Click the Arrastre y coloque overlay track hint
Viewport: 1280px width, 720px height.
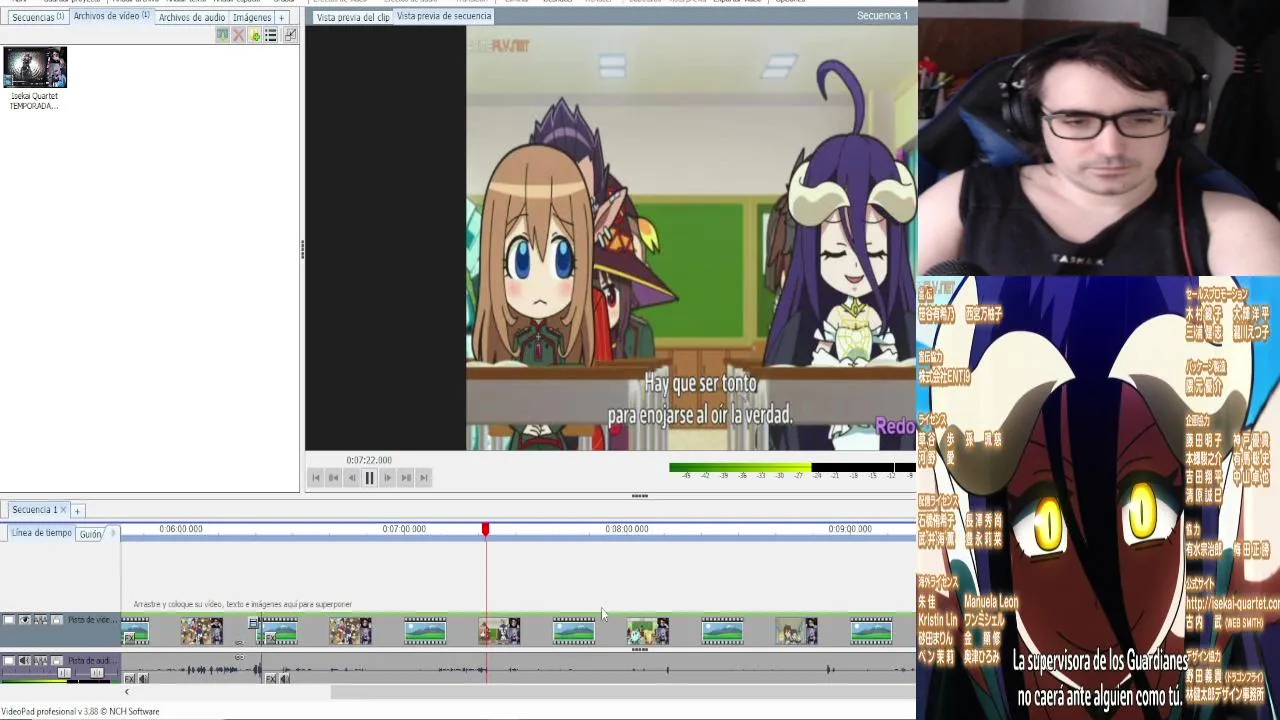coord(242,605)
